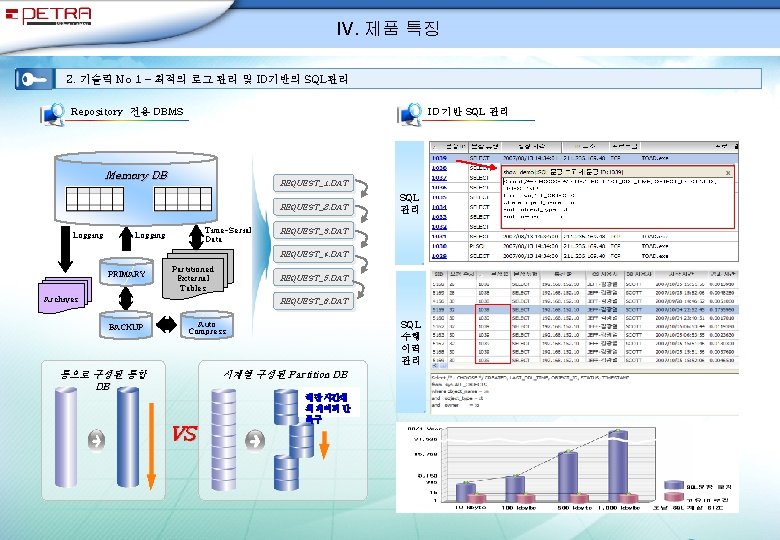Click the BACKUP database cylinder
Screen dimensions: 780x540
125,325
